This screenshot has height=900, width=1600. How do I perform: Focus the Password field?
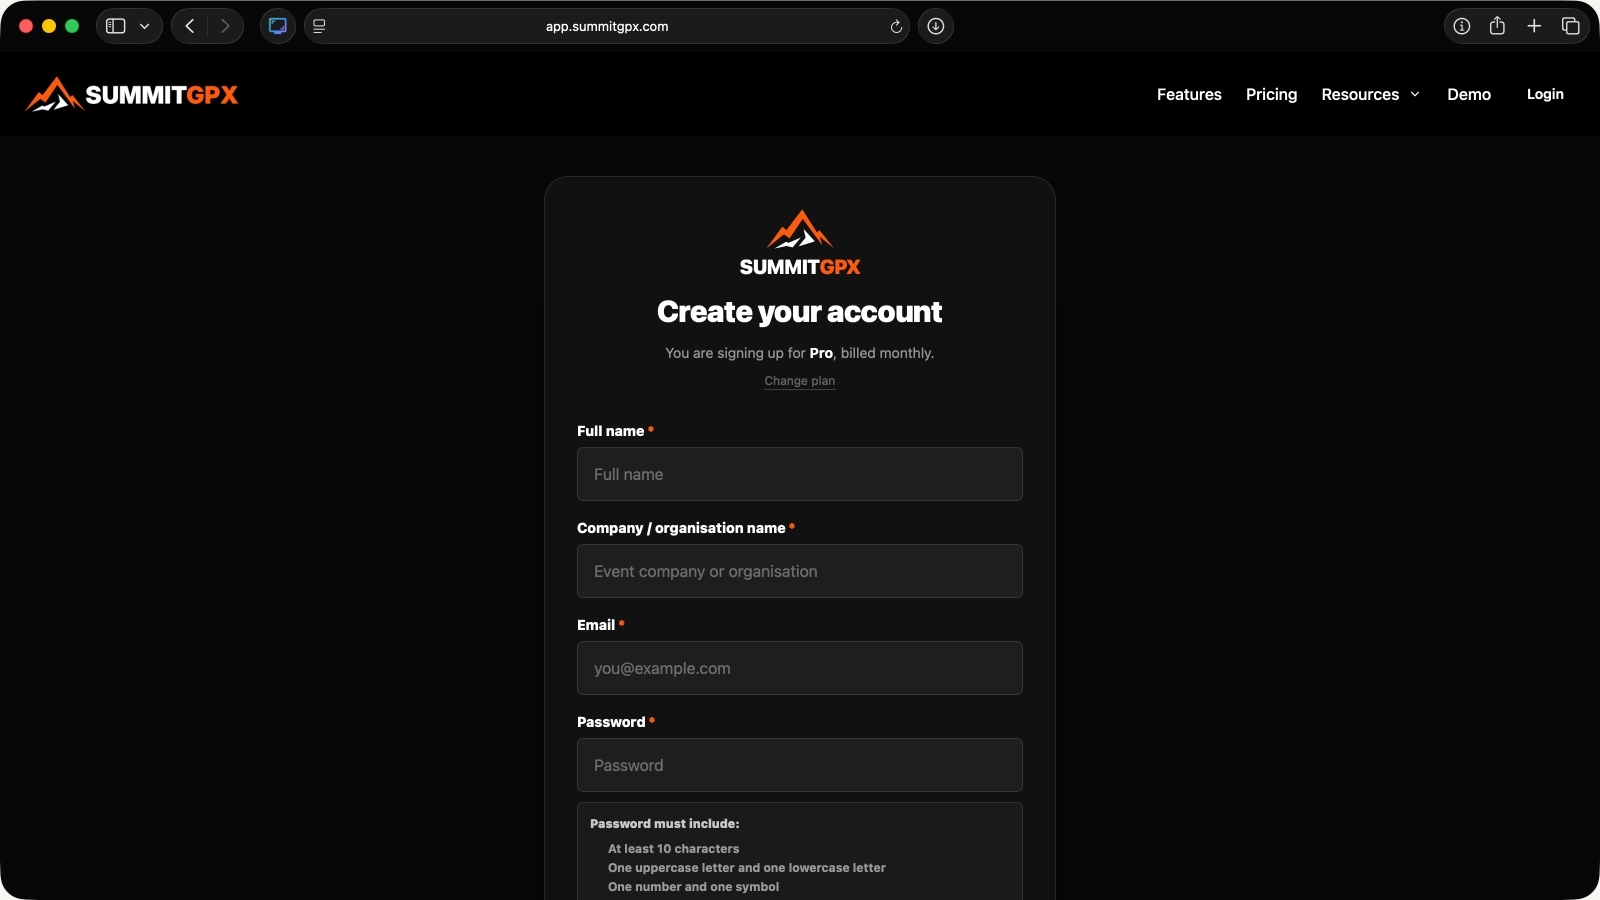tap(800, 765)
